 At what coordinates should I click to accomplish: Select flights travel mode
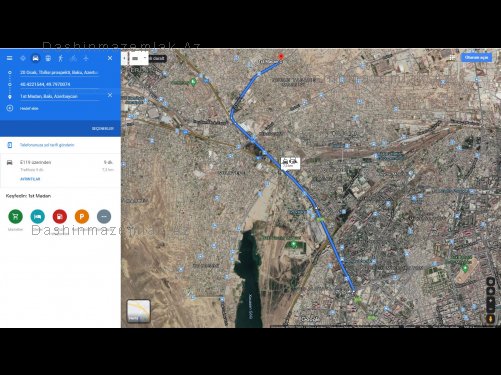click(x=86, y=58)
